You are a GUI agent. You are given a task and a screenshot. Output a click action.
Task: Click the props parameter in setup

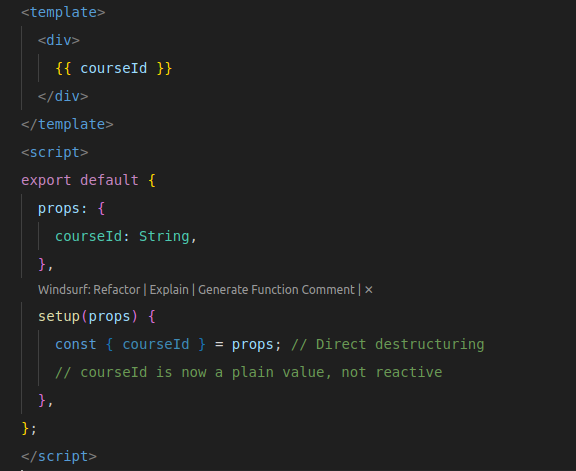(109, 316)
